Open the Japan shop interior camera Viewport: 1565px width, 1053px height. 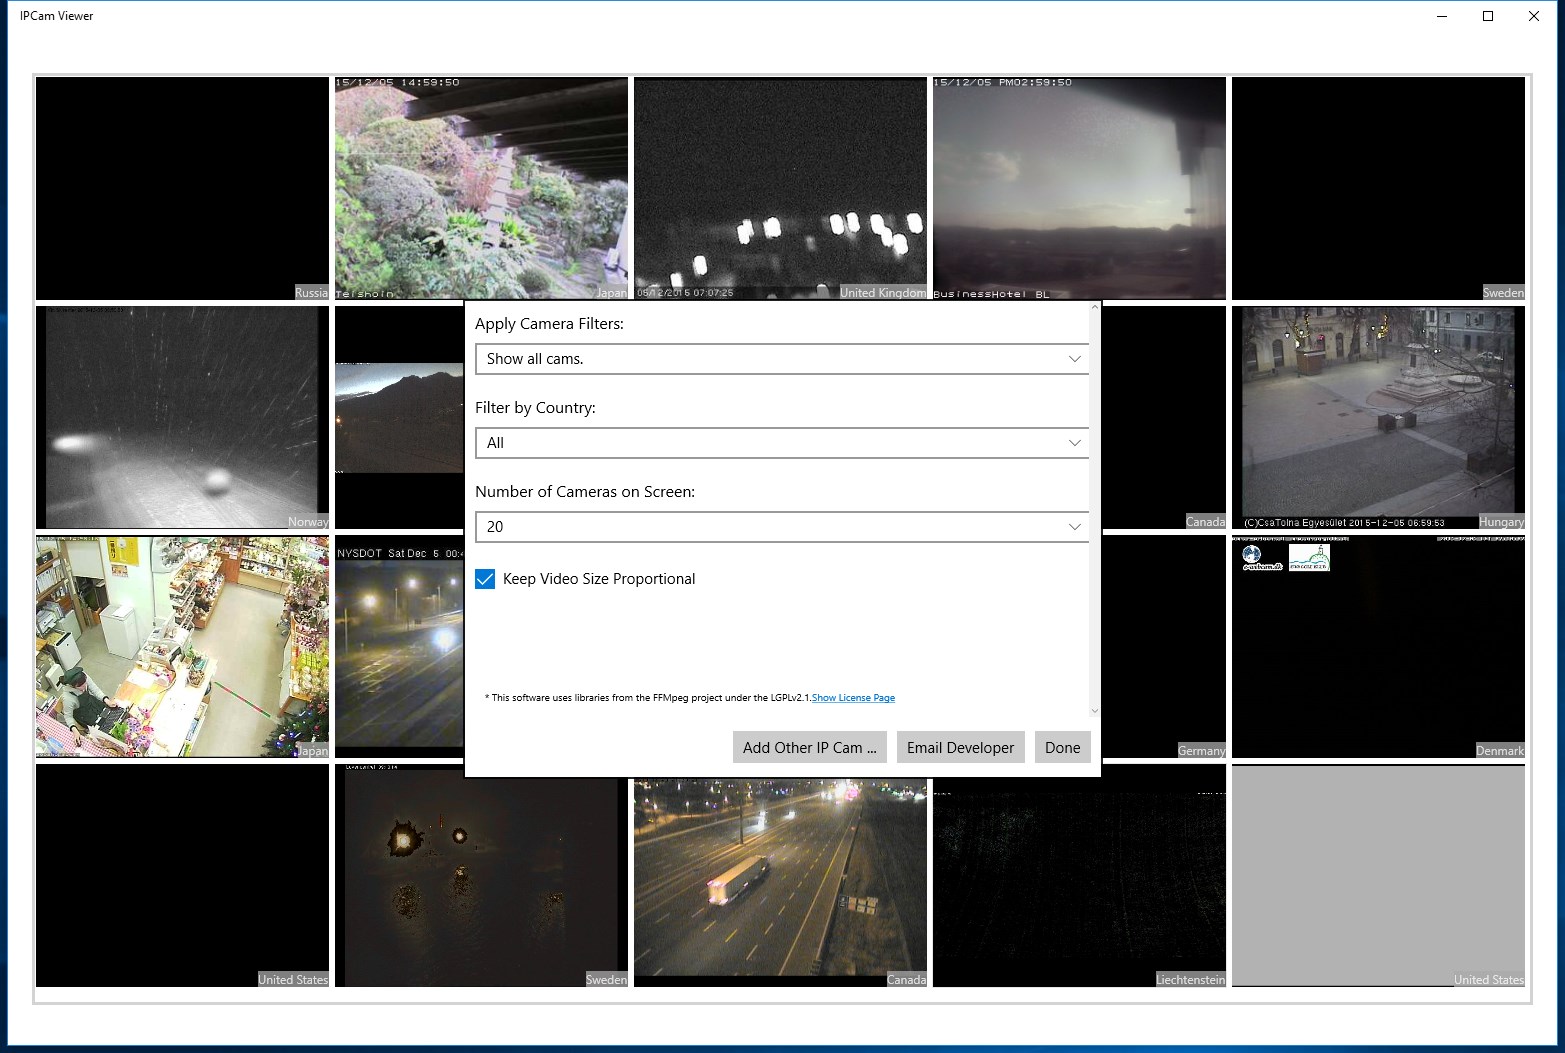point(181,646)
